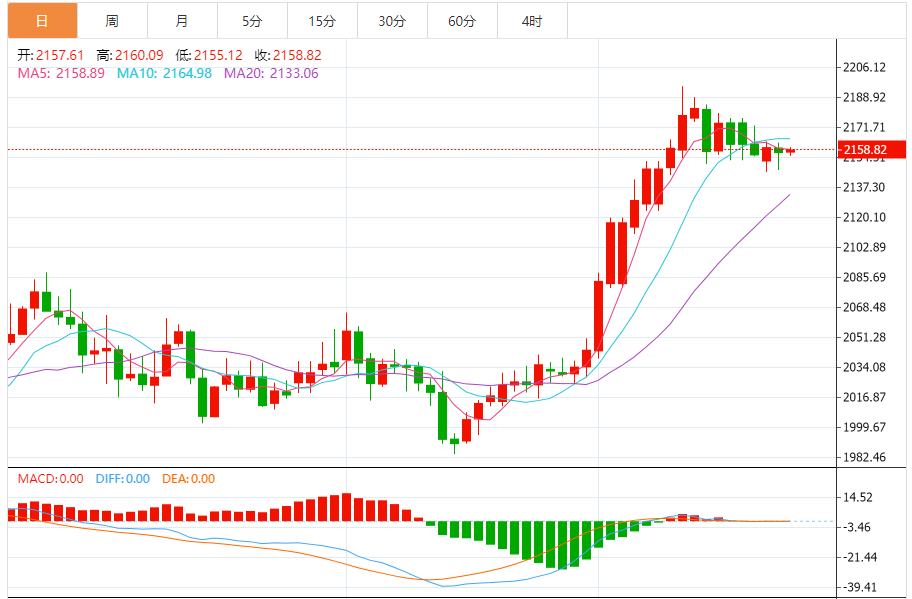Click the 高:2160.09 high price value
This screenshot has height=599, width=912.
point(130,55)
